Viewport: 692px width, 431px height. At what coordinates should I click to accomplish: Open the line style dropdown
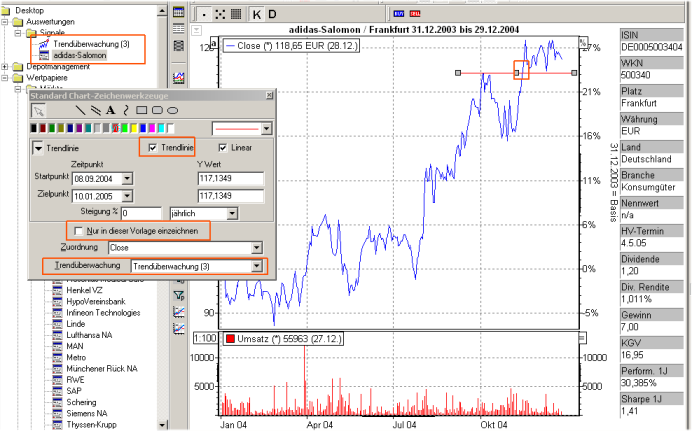pyautogui.click(x=266, y=129)
